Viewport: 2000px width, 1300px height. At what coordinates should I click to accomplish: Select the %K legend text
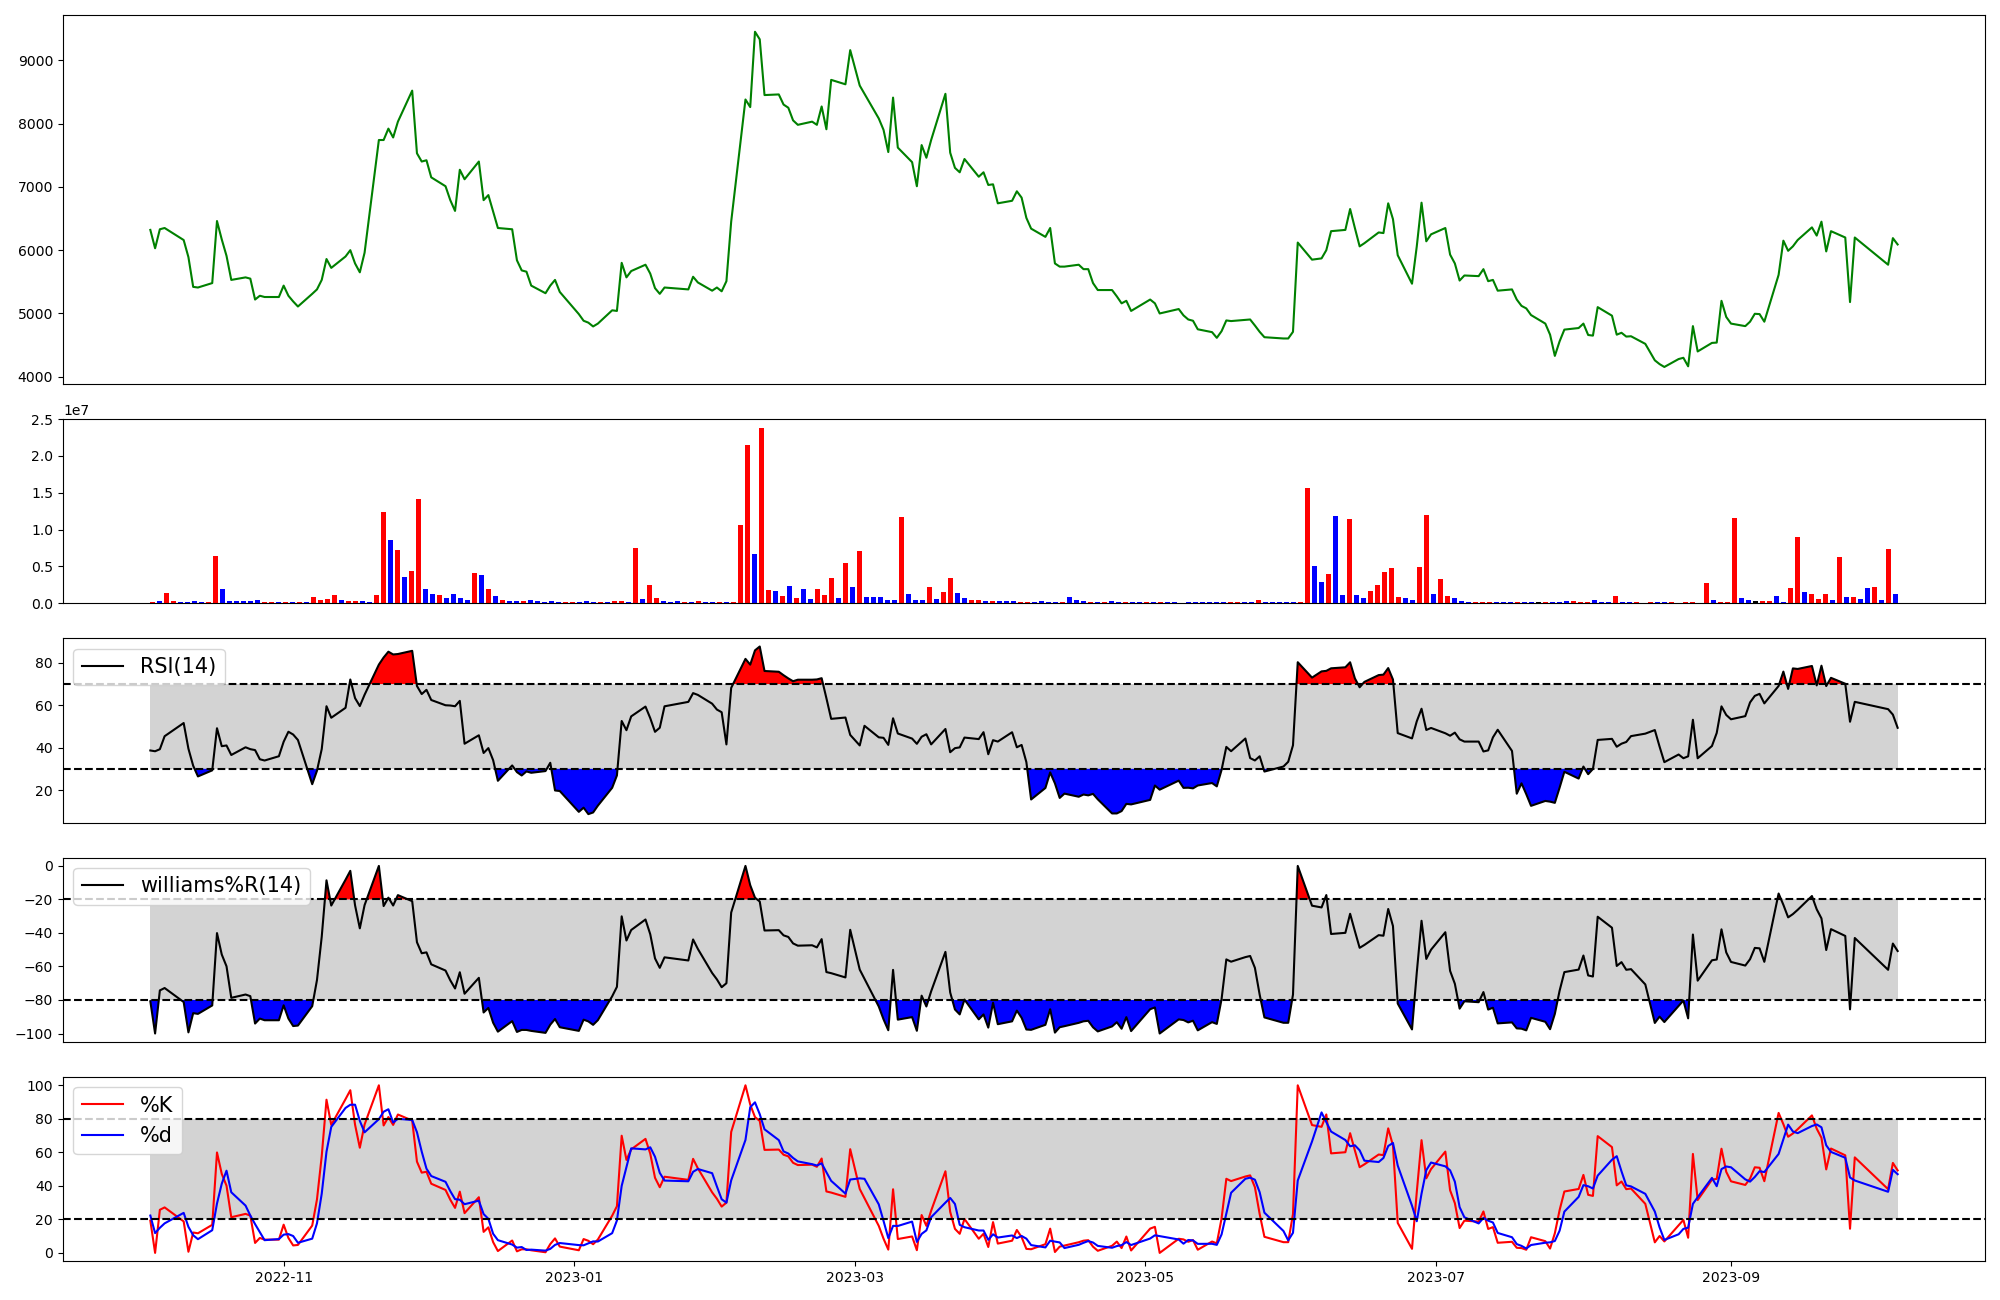(x=156, y=1105)
